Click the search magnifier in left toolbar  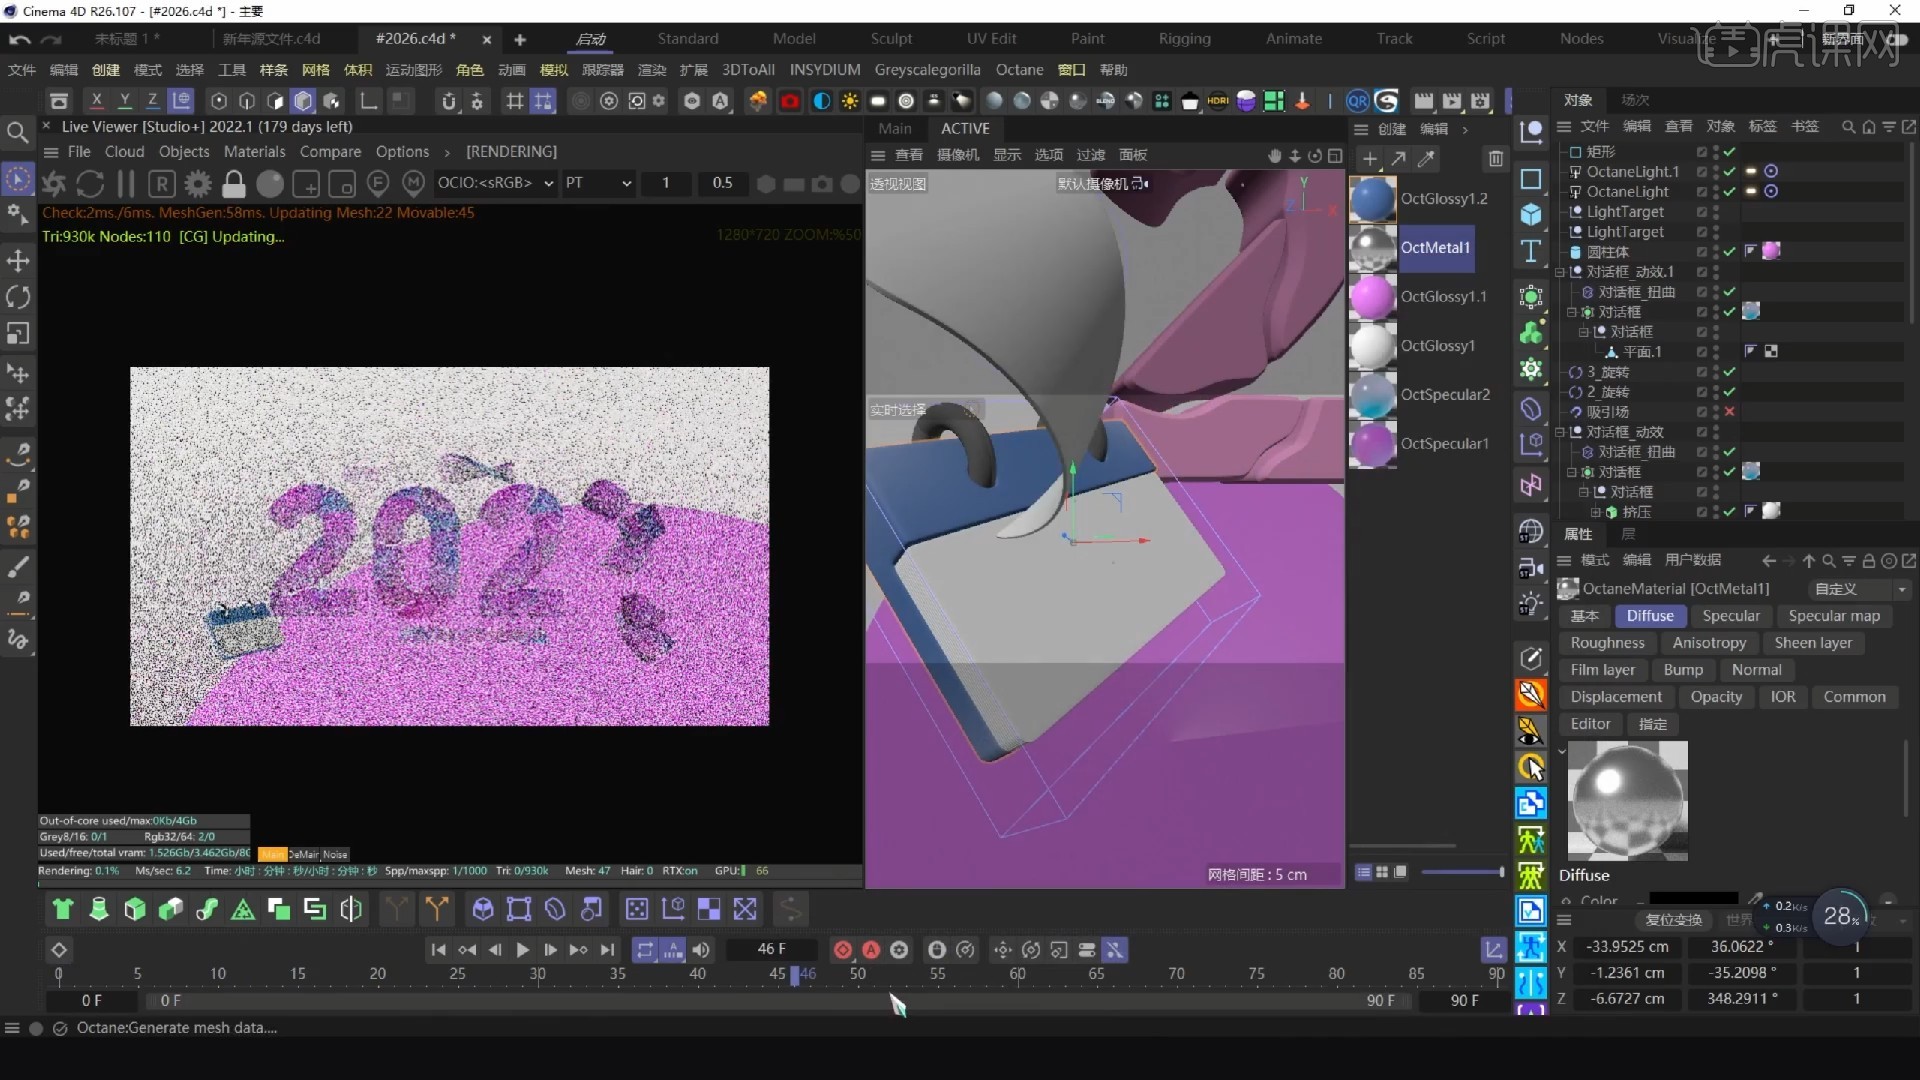[x=17, y=132]
